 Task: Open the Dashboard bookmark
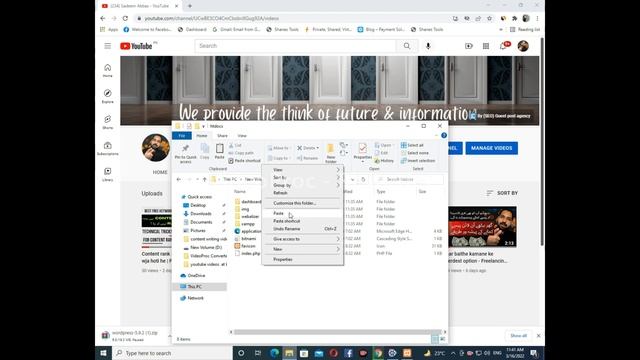[192, 29]
